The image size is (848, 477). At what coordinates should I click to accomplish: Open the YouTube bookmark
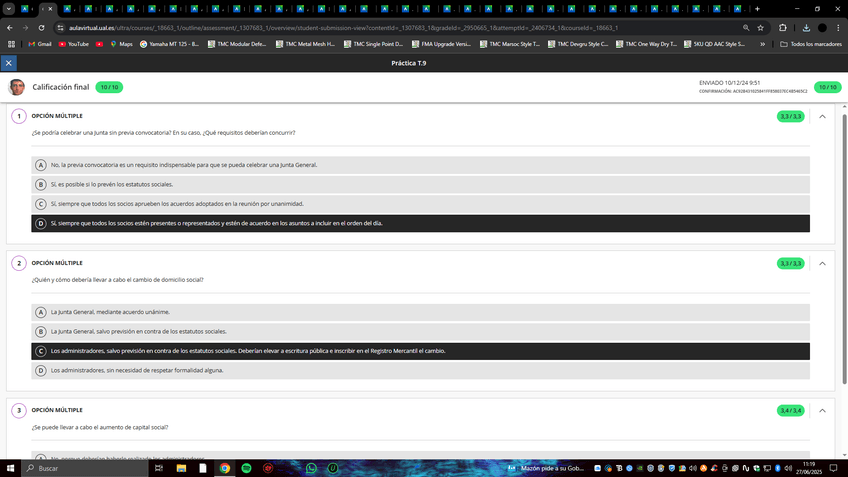(74, 44)
